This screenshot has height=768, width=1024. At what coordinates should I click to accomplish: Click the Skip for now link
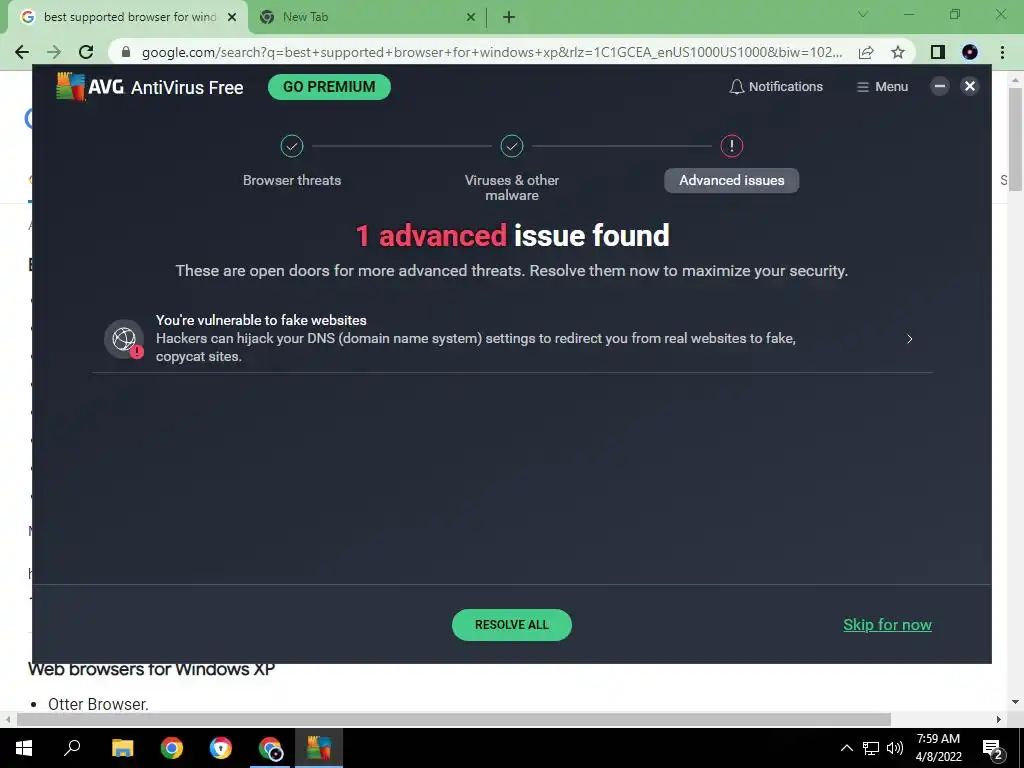pos(887,625)
